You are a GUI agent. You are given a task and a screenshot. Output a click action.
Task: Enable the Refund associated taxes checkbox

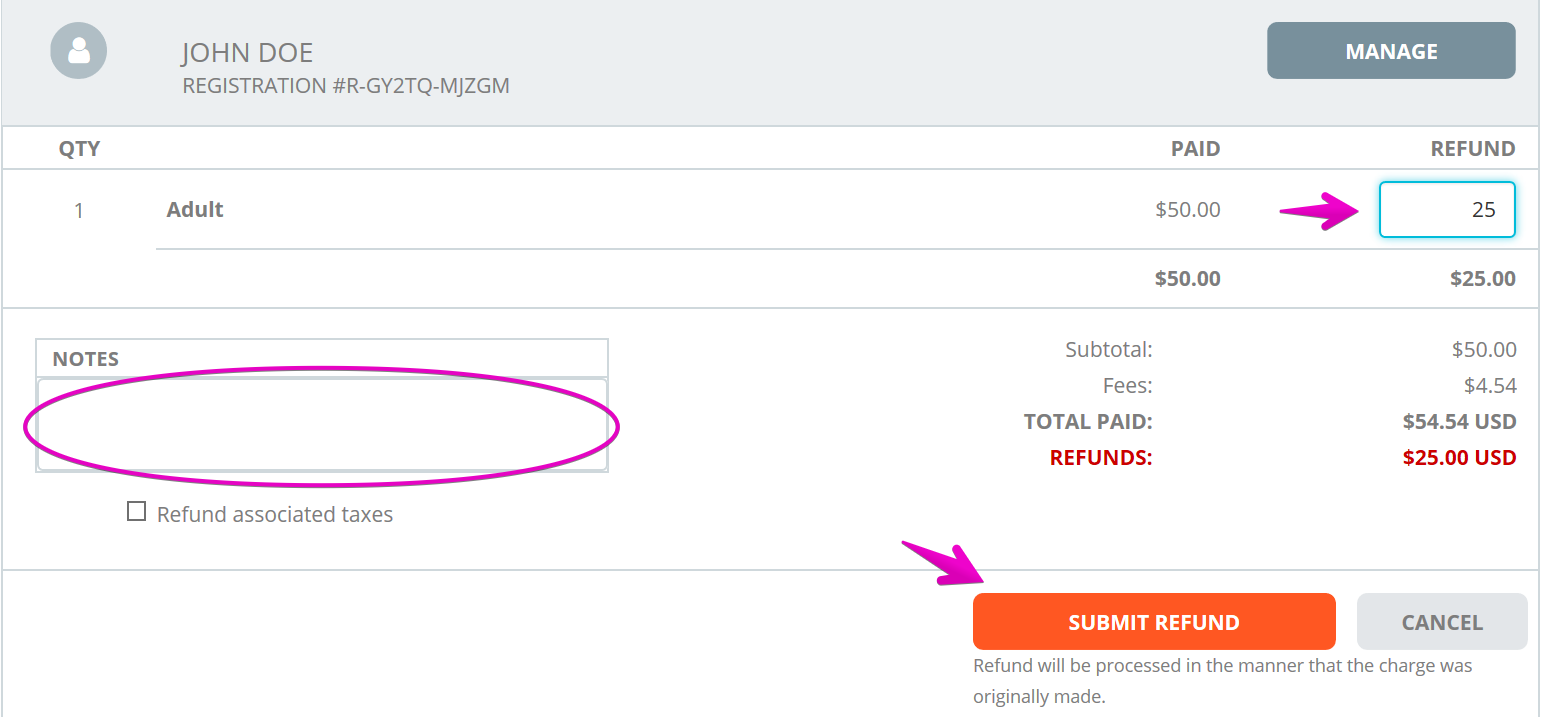[x=136, y=512]
